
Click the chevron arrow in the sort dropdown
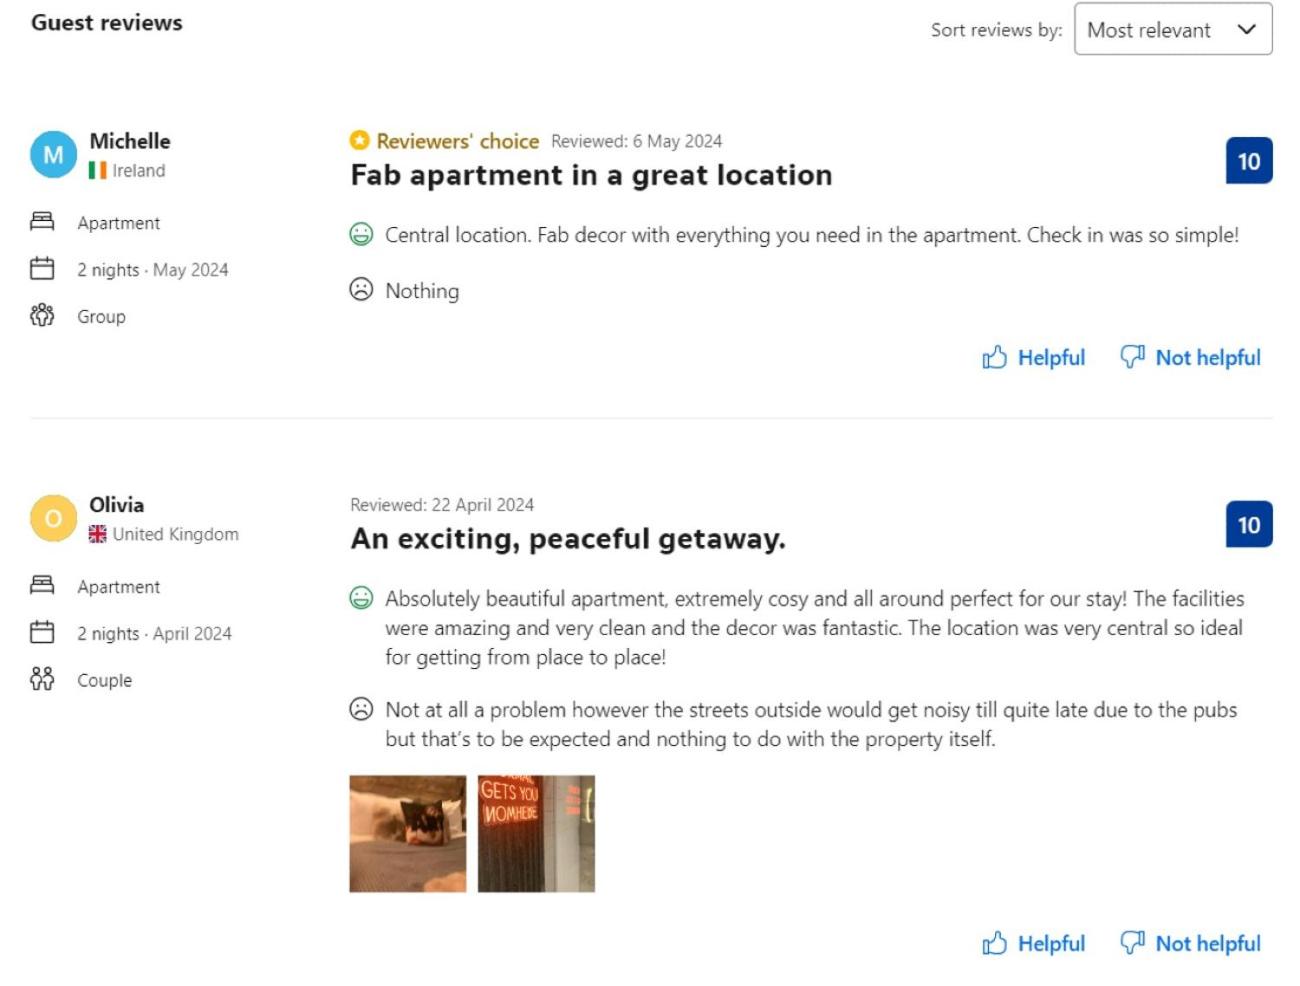(1246, 29)
